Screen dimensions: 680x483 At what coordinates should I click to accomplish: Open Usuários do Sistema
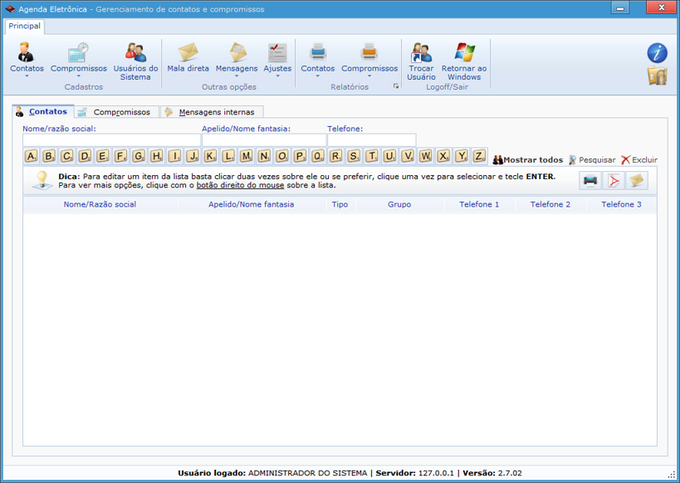(x=135, y=61)
